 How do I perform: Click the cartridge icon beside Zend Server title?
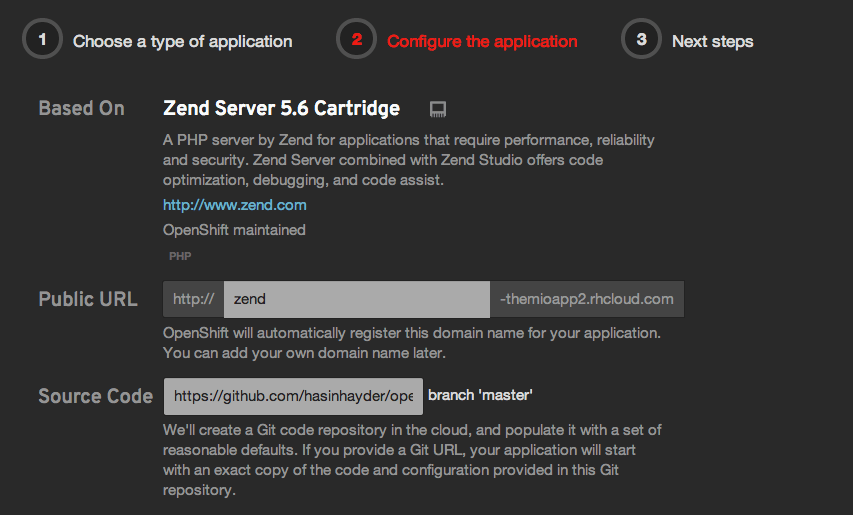438,109
